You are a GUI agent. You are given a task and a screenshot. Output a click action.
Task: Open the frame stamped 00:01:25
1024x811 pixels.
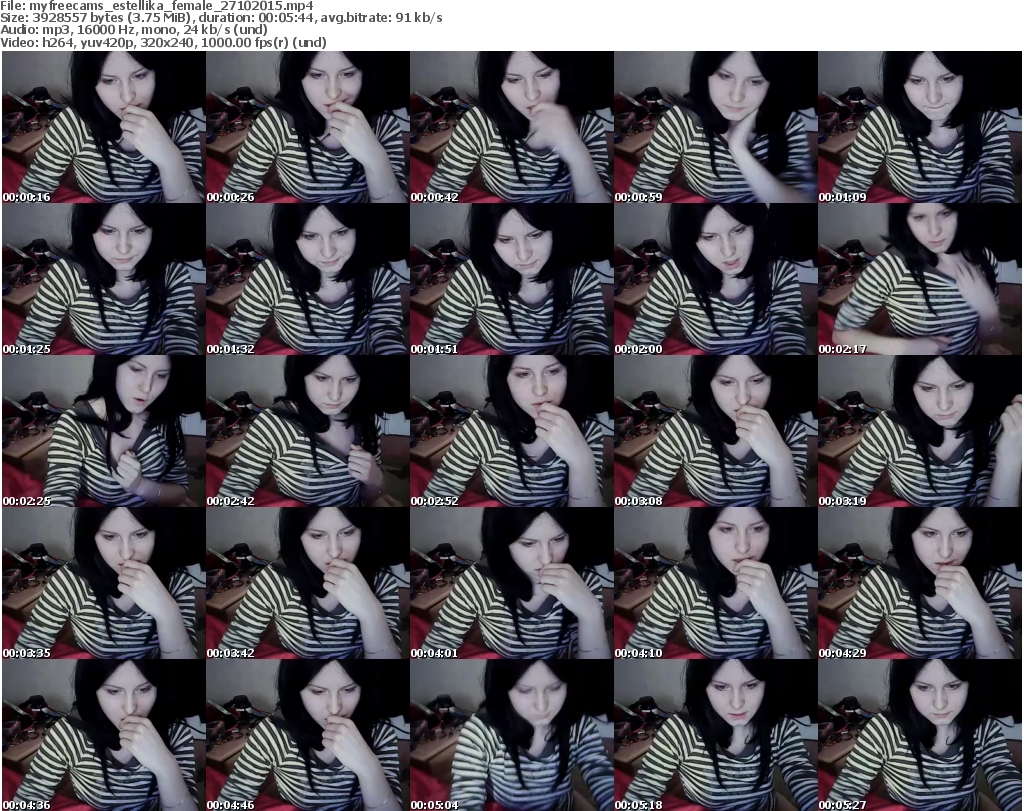coord(104,279)
